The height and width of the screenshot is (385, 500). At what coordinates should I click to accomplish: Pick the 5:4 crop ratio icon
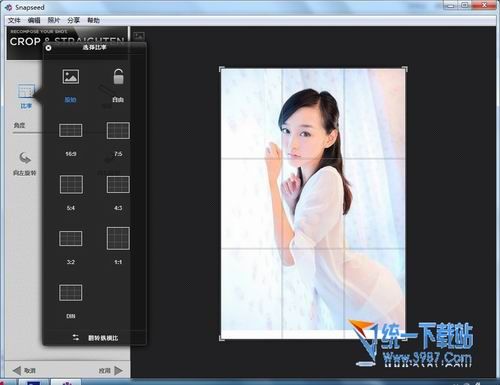[71, 184]
